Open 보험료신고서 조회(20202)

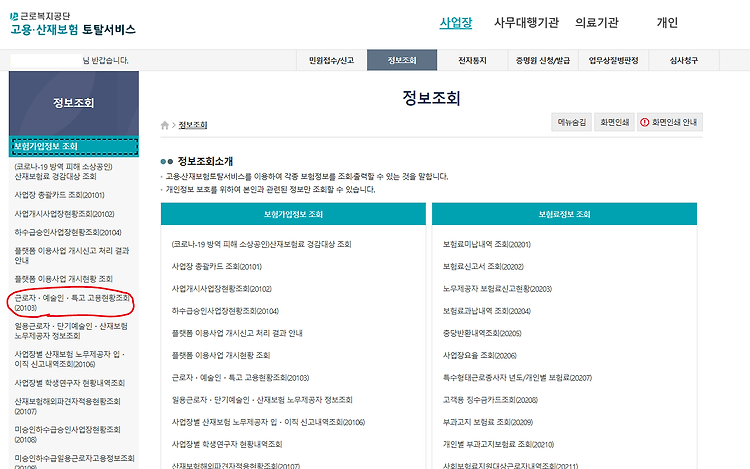coord(483,267)
